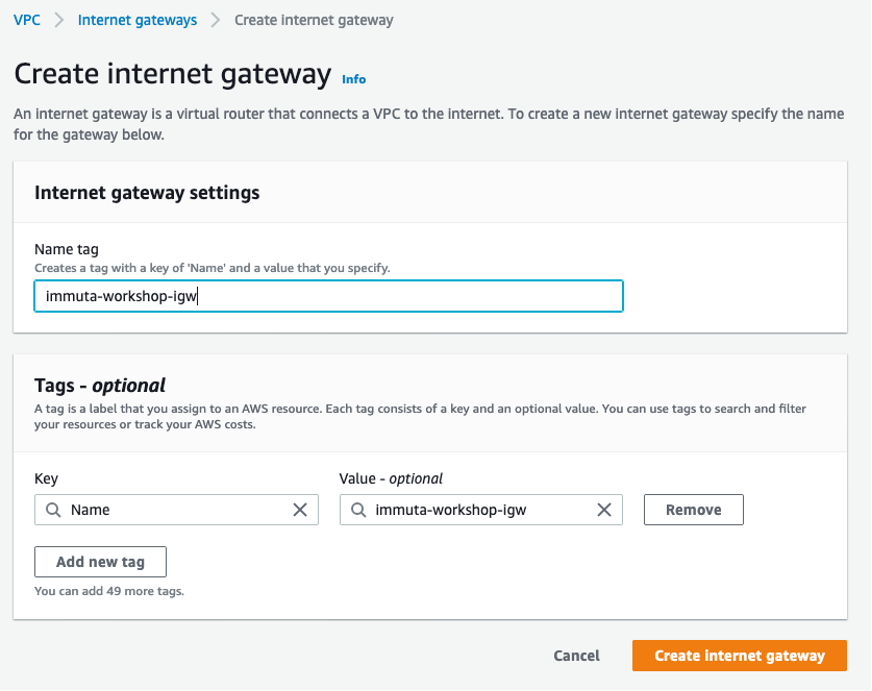Cancel creating the internet gateway
The image size is (872, 691).
coord(576,656)
